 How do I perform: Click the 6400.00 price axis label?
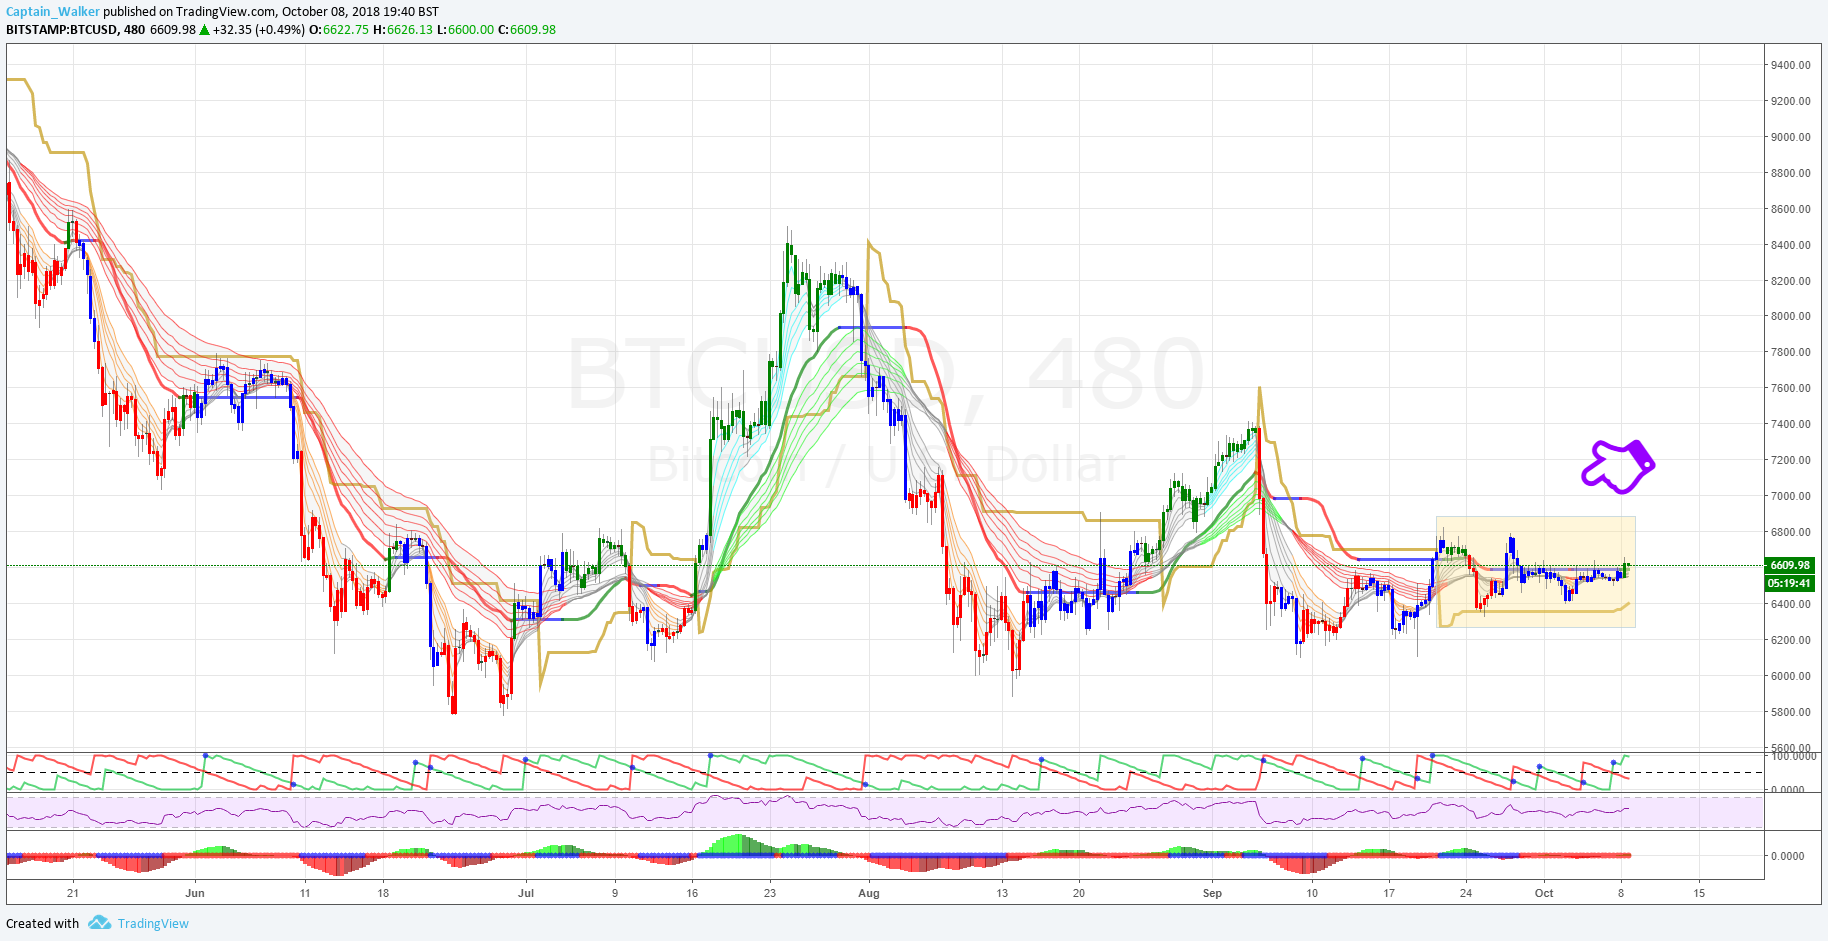pyautogui.click(x=1790, y=604)
